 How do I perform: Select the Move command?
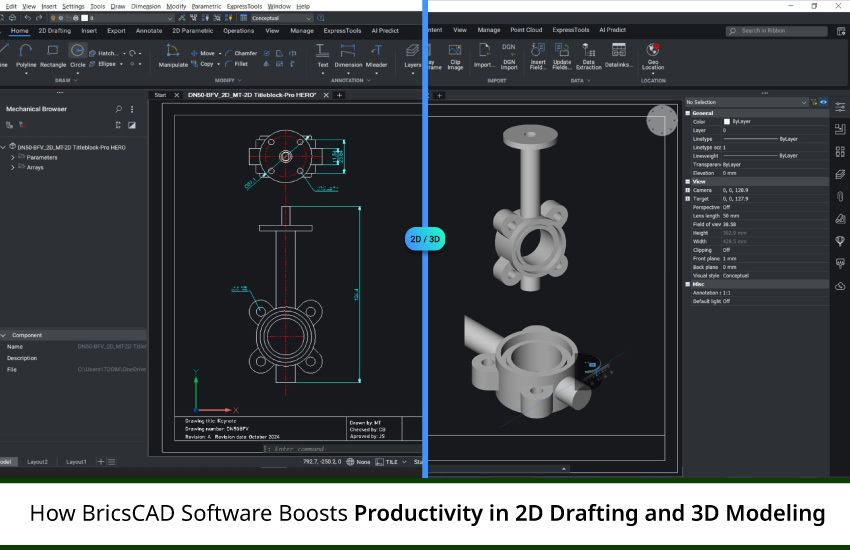(x=203, y=53)
